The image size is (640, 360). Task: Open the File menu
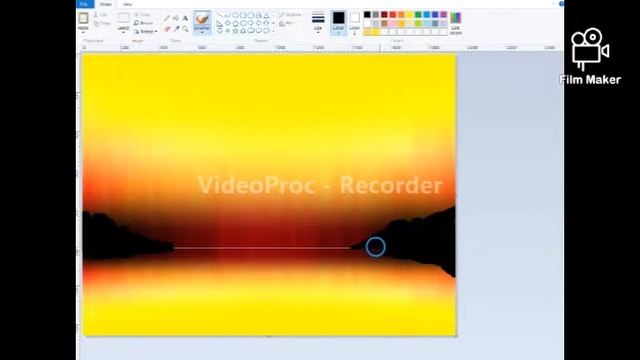pyautogui.click(x=84, y=4)
